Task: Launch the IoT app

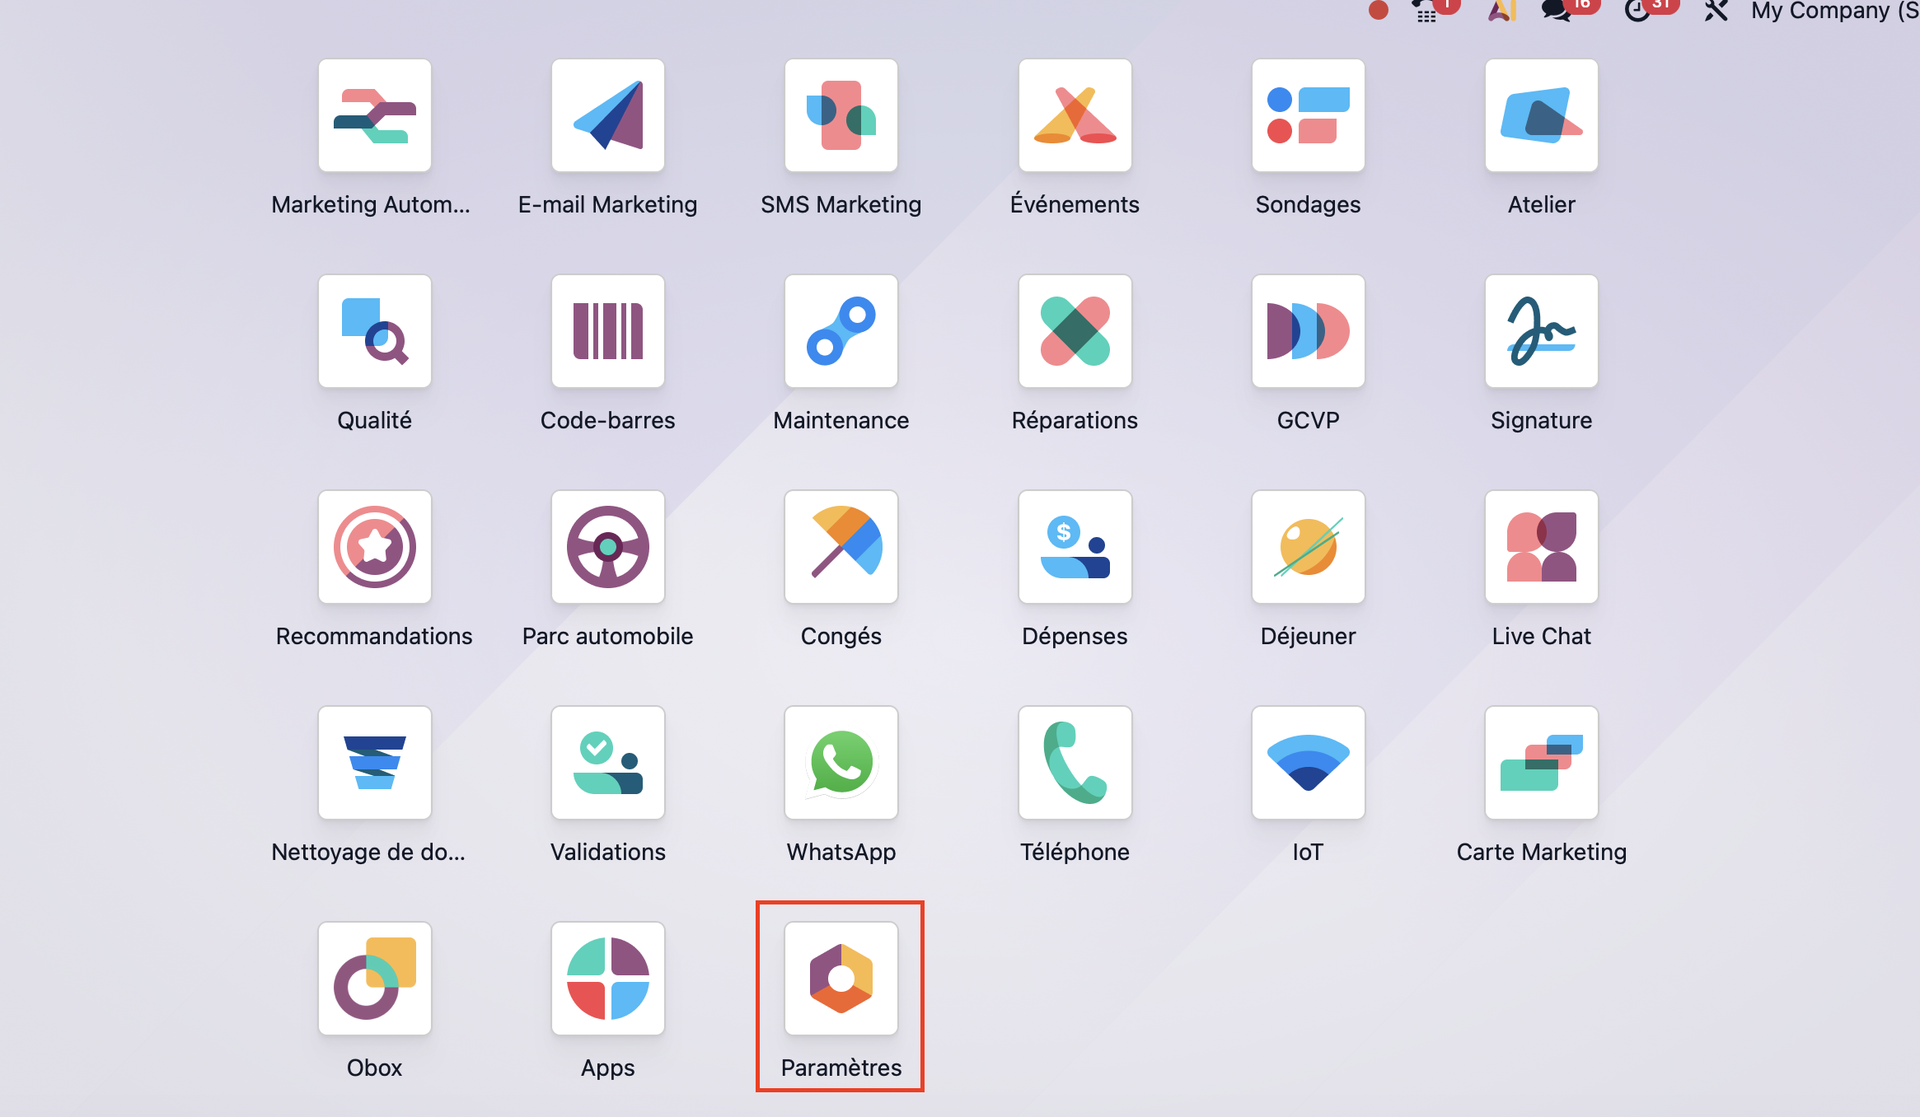Action: [1308, 763]
